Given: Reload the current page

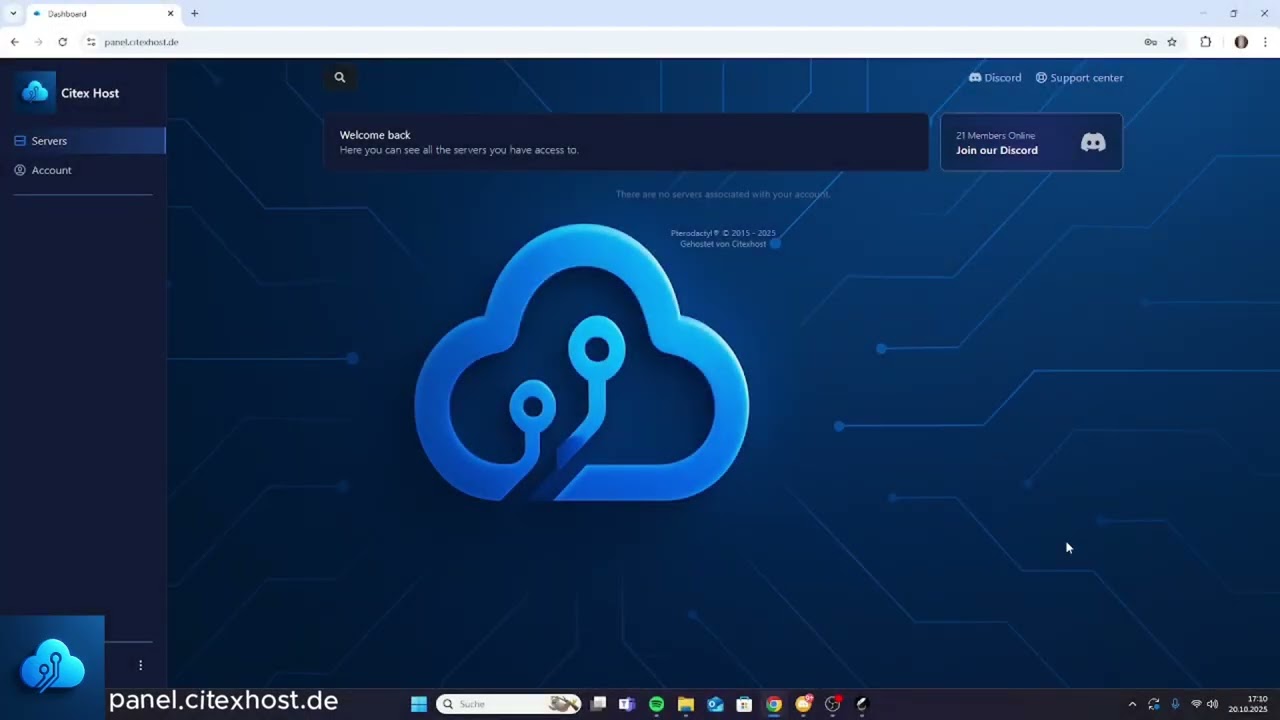Looking at the screenshot, I should [62, 42].
